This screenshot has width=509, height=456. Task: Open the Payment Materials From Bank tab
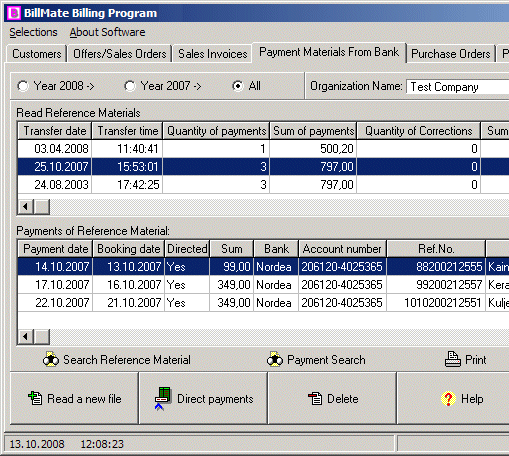point(329,52)
